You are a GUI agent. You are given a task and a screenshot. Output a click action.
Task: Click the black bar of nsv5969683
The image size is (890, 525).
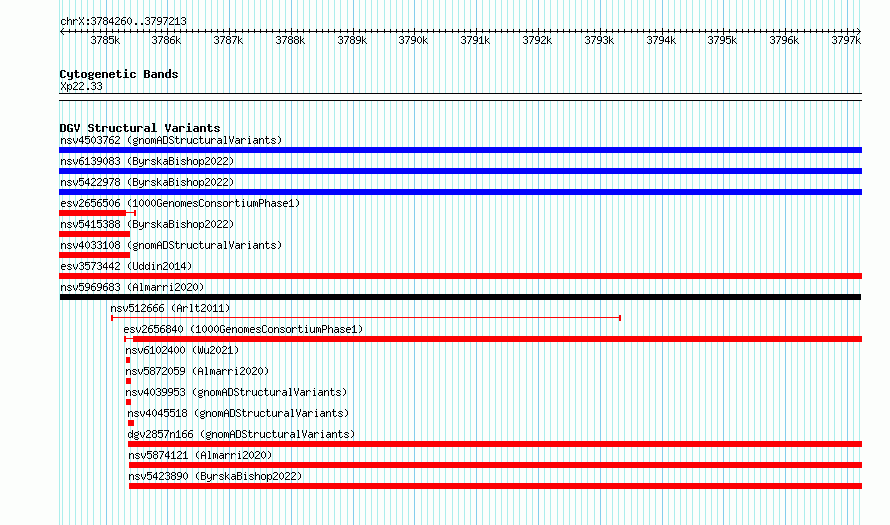coord(460,297)
